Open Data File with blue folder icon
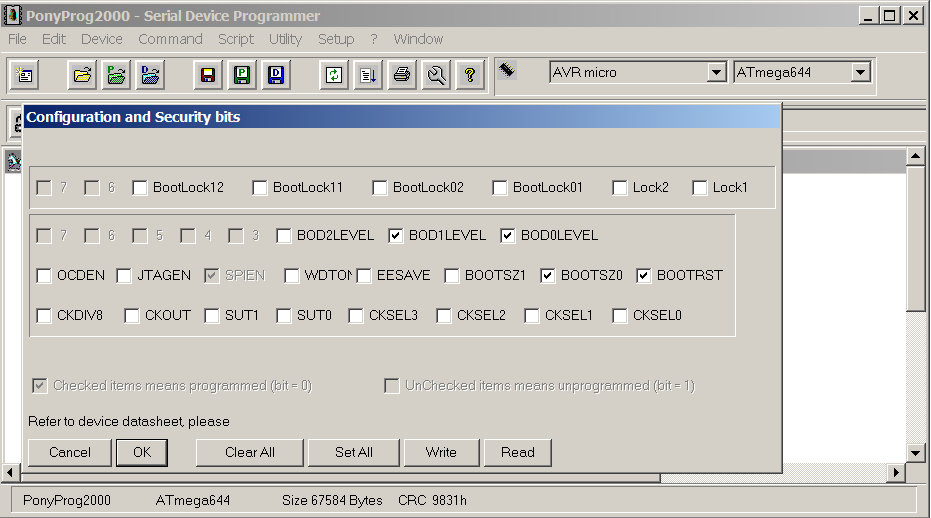931x518 pixels. 150,75
